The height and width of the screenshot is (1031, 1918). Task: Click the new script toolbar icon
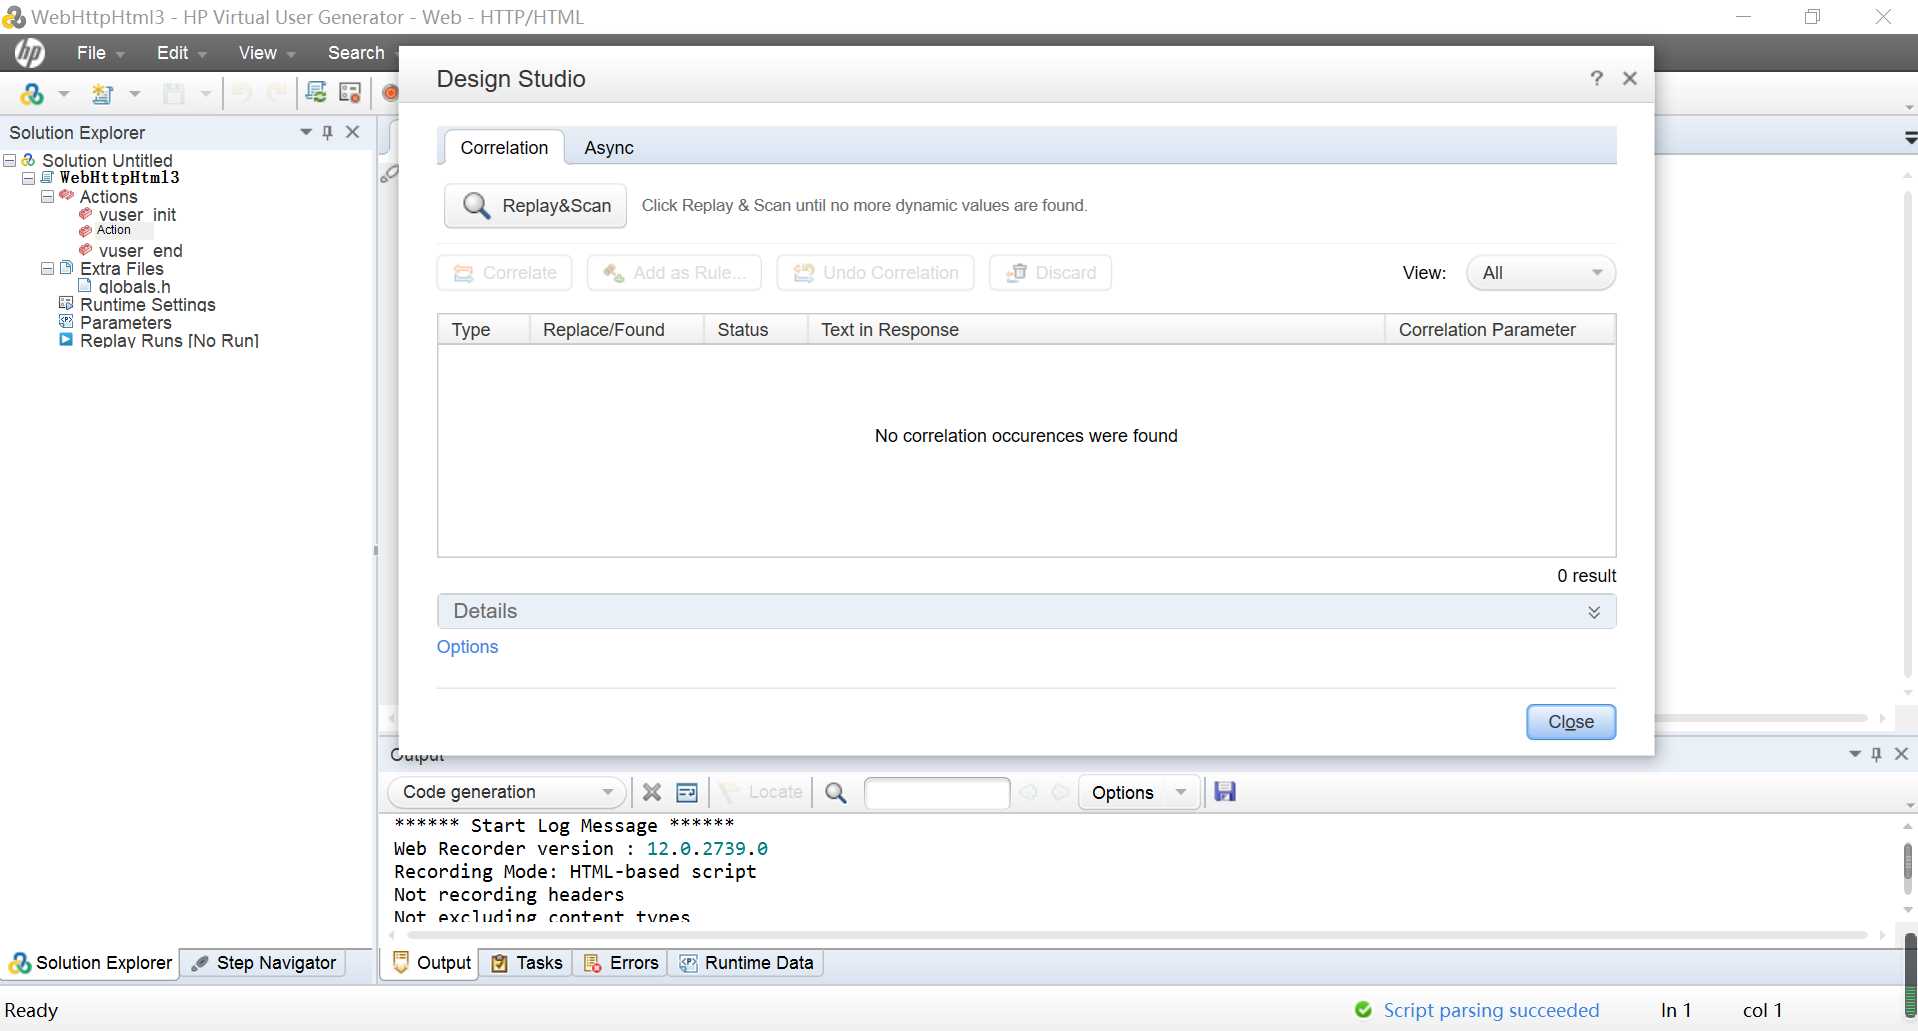click(102, 94)
